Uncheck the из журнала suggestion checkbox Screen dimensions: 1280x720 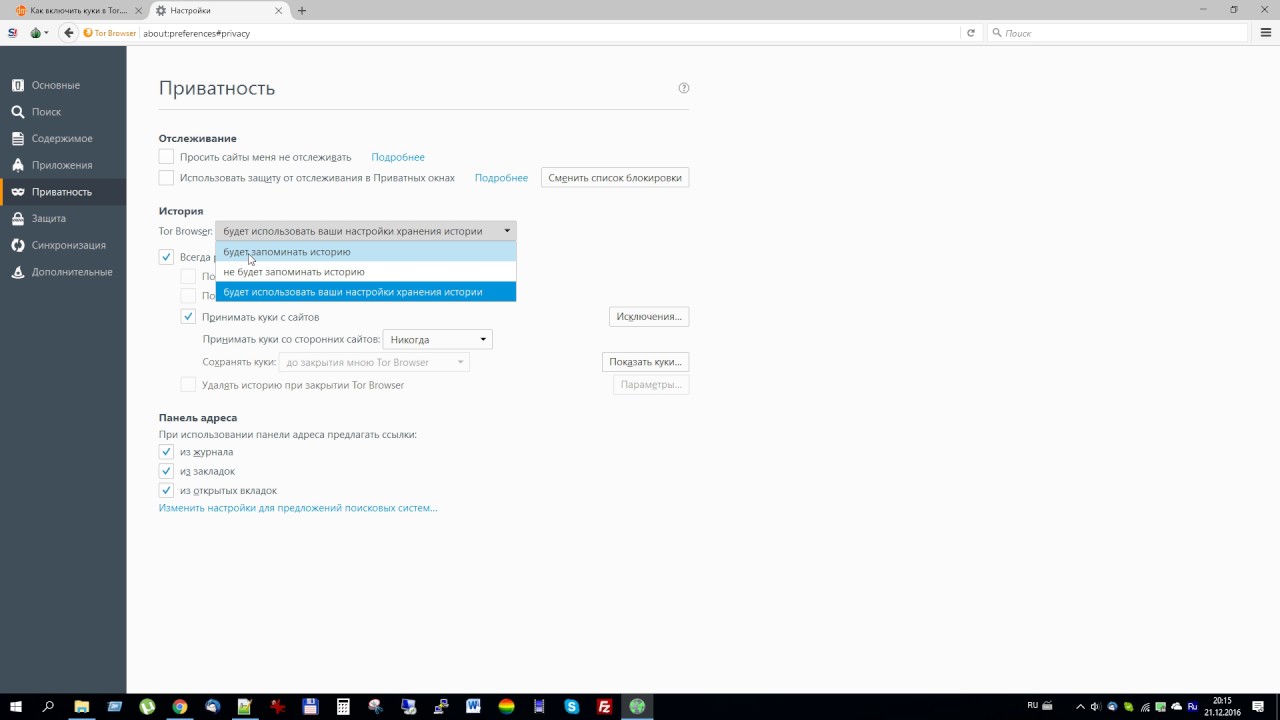pyautogui.click(x=166, y=452)
